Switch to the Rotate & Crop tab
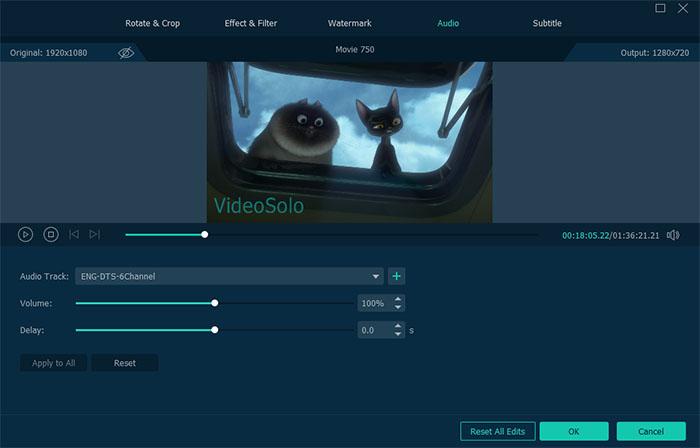Image resolution: width=700 pixels, height=448 pixels. pyautogui.click(x=152, y=23)
